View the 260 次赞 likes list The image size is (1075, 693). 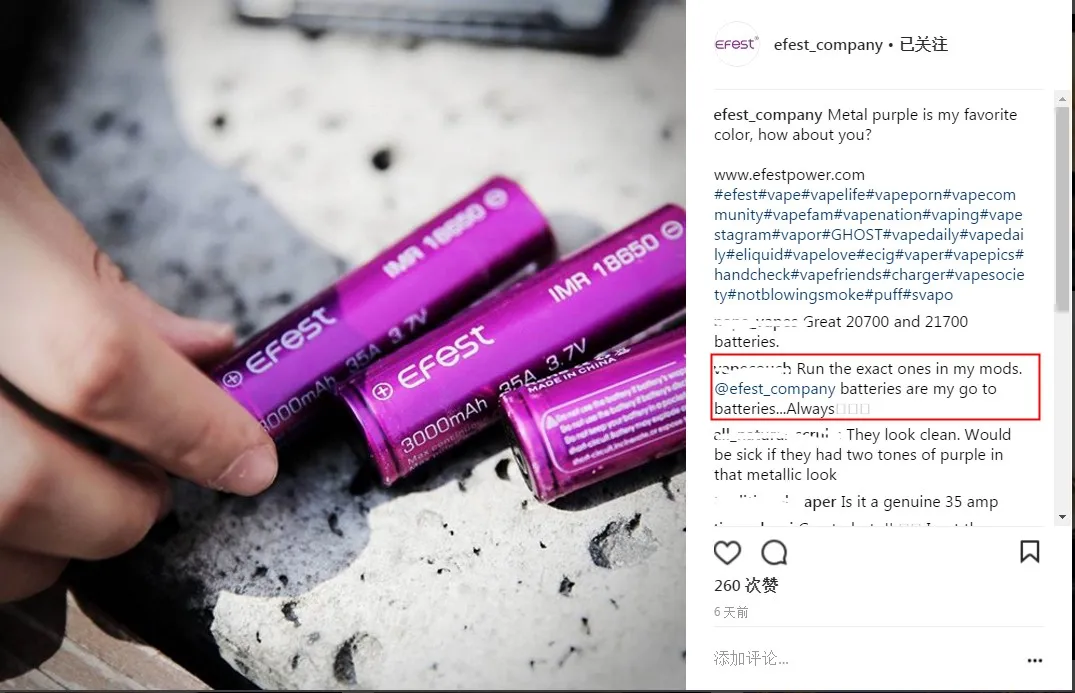tap(746, 585)
